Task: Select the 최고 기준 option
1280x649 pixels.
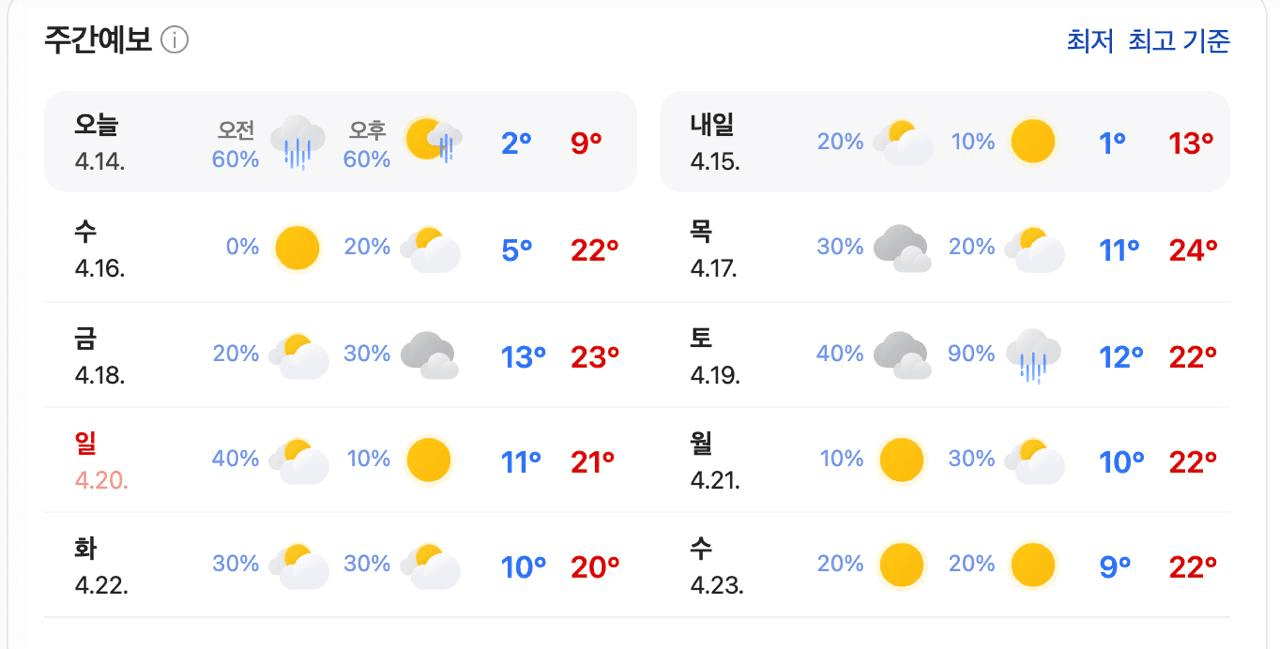Action: pos(1179,41)
